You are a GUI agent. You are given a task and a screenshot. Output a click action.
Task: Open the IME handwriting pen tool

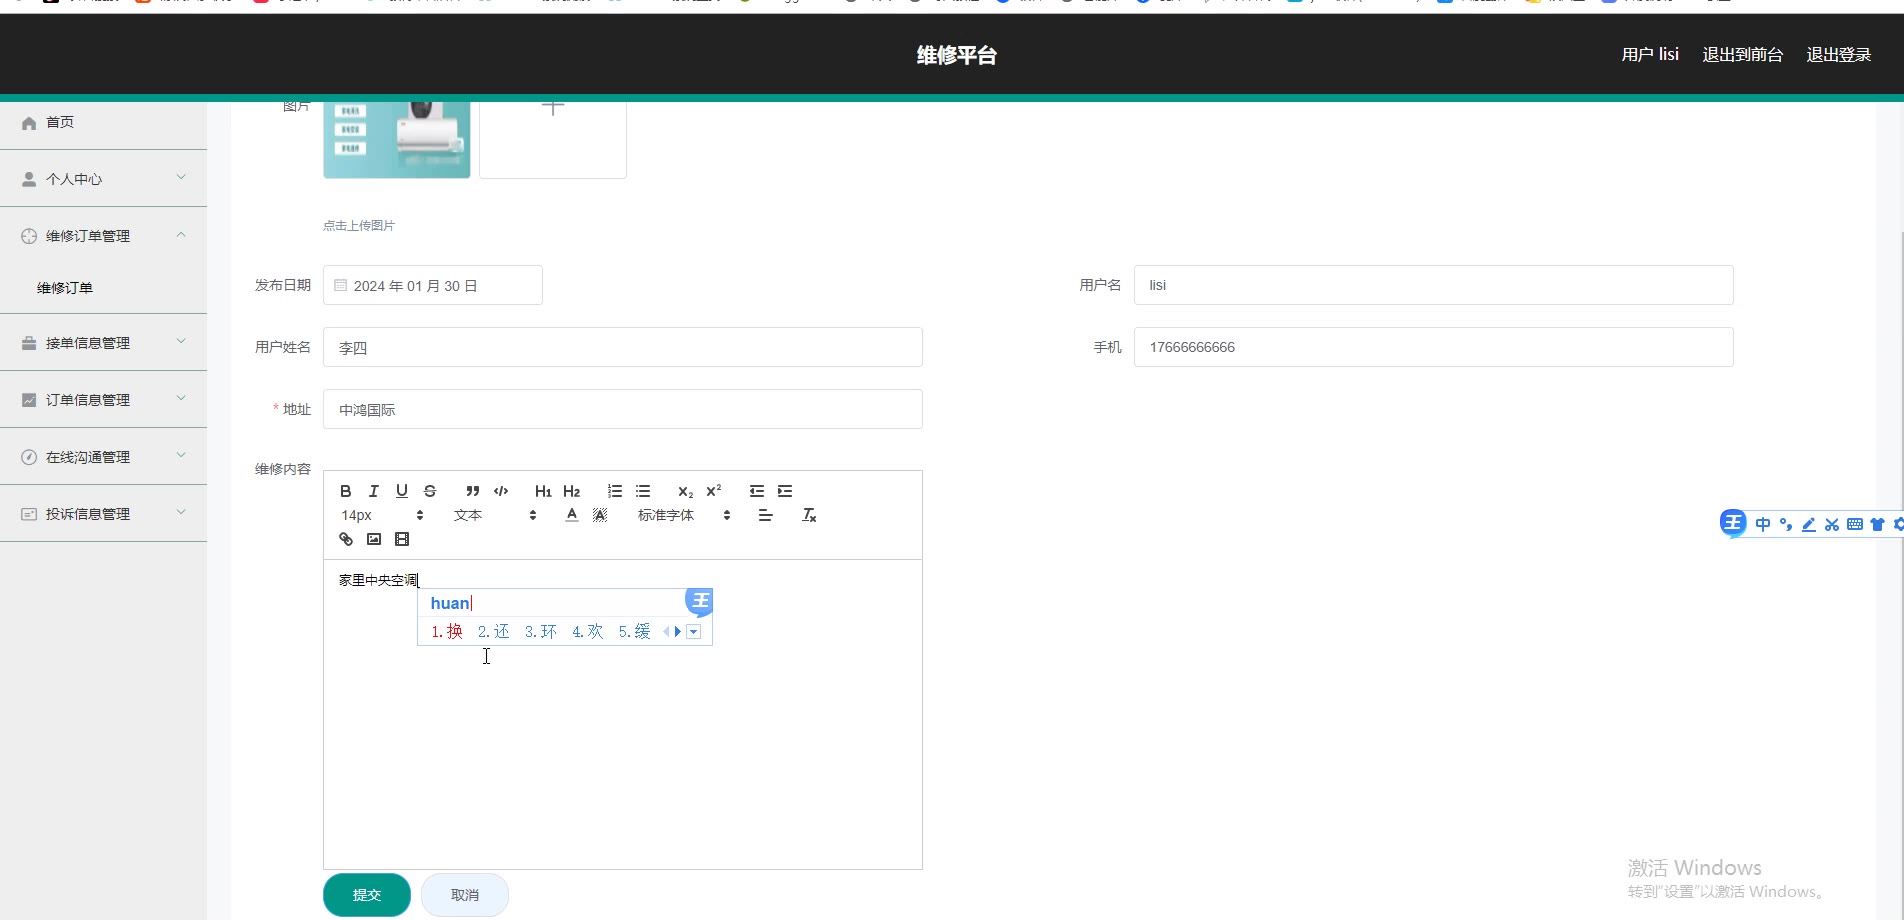click(x=1809, y=524)
